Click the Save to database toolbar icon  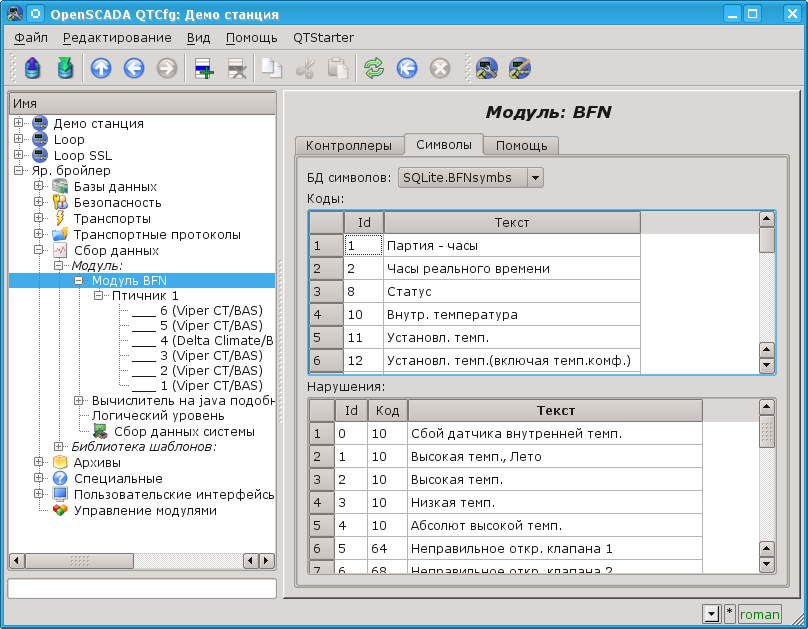[65, 68]
